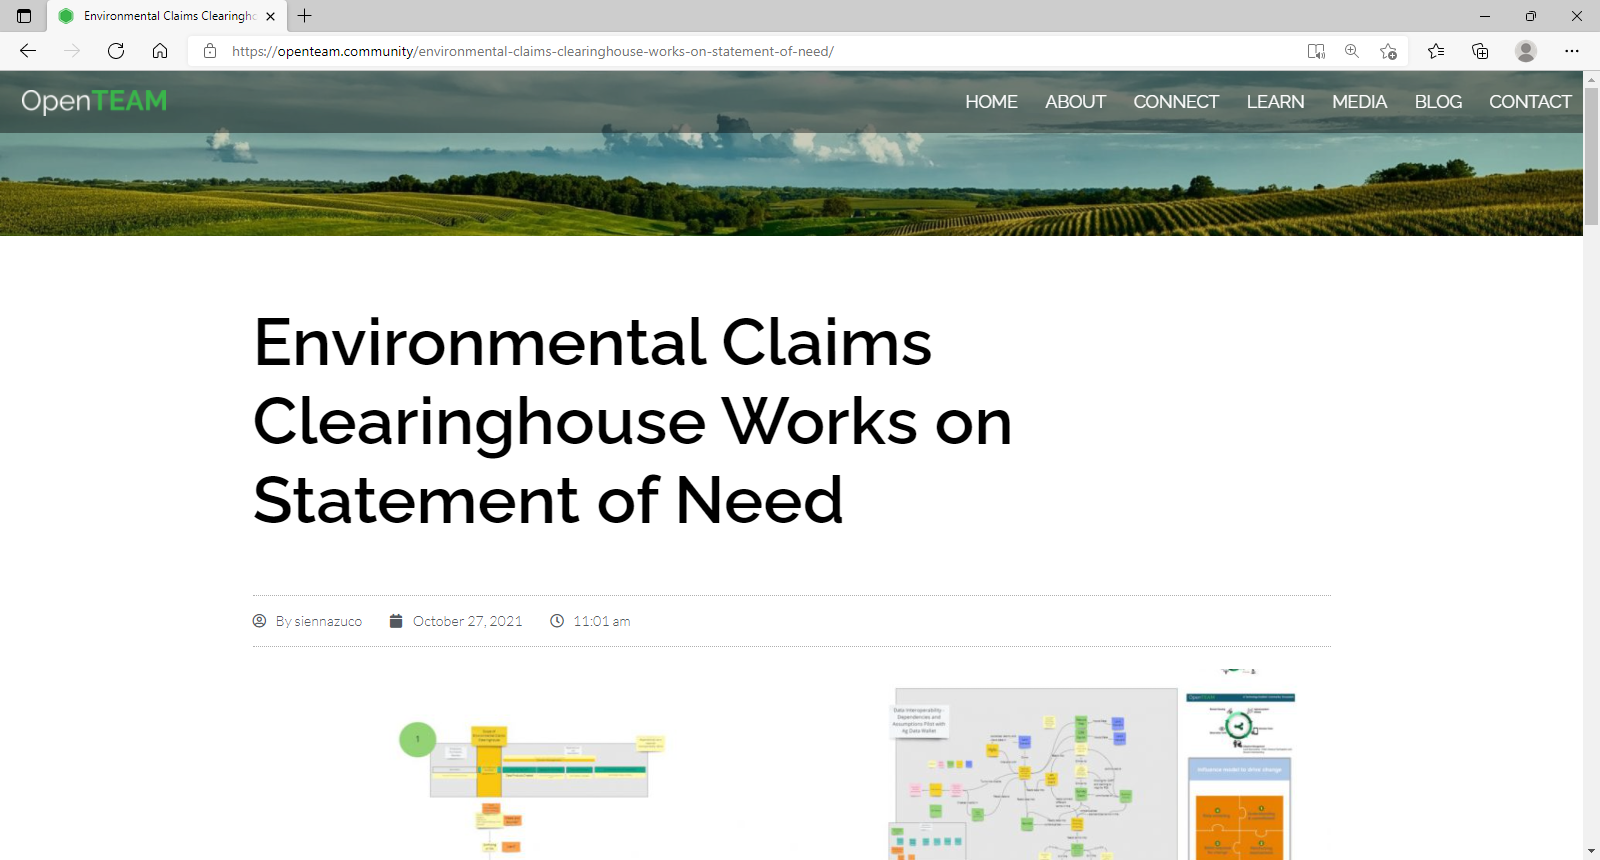Click the vertical scrollbar thumb
Viewport: 1600px width, 860px height.
(1591, 156)
